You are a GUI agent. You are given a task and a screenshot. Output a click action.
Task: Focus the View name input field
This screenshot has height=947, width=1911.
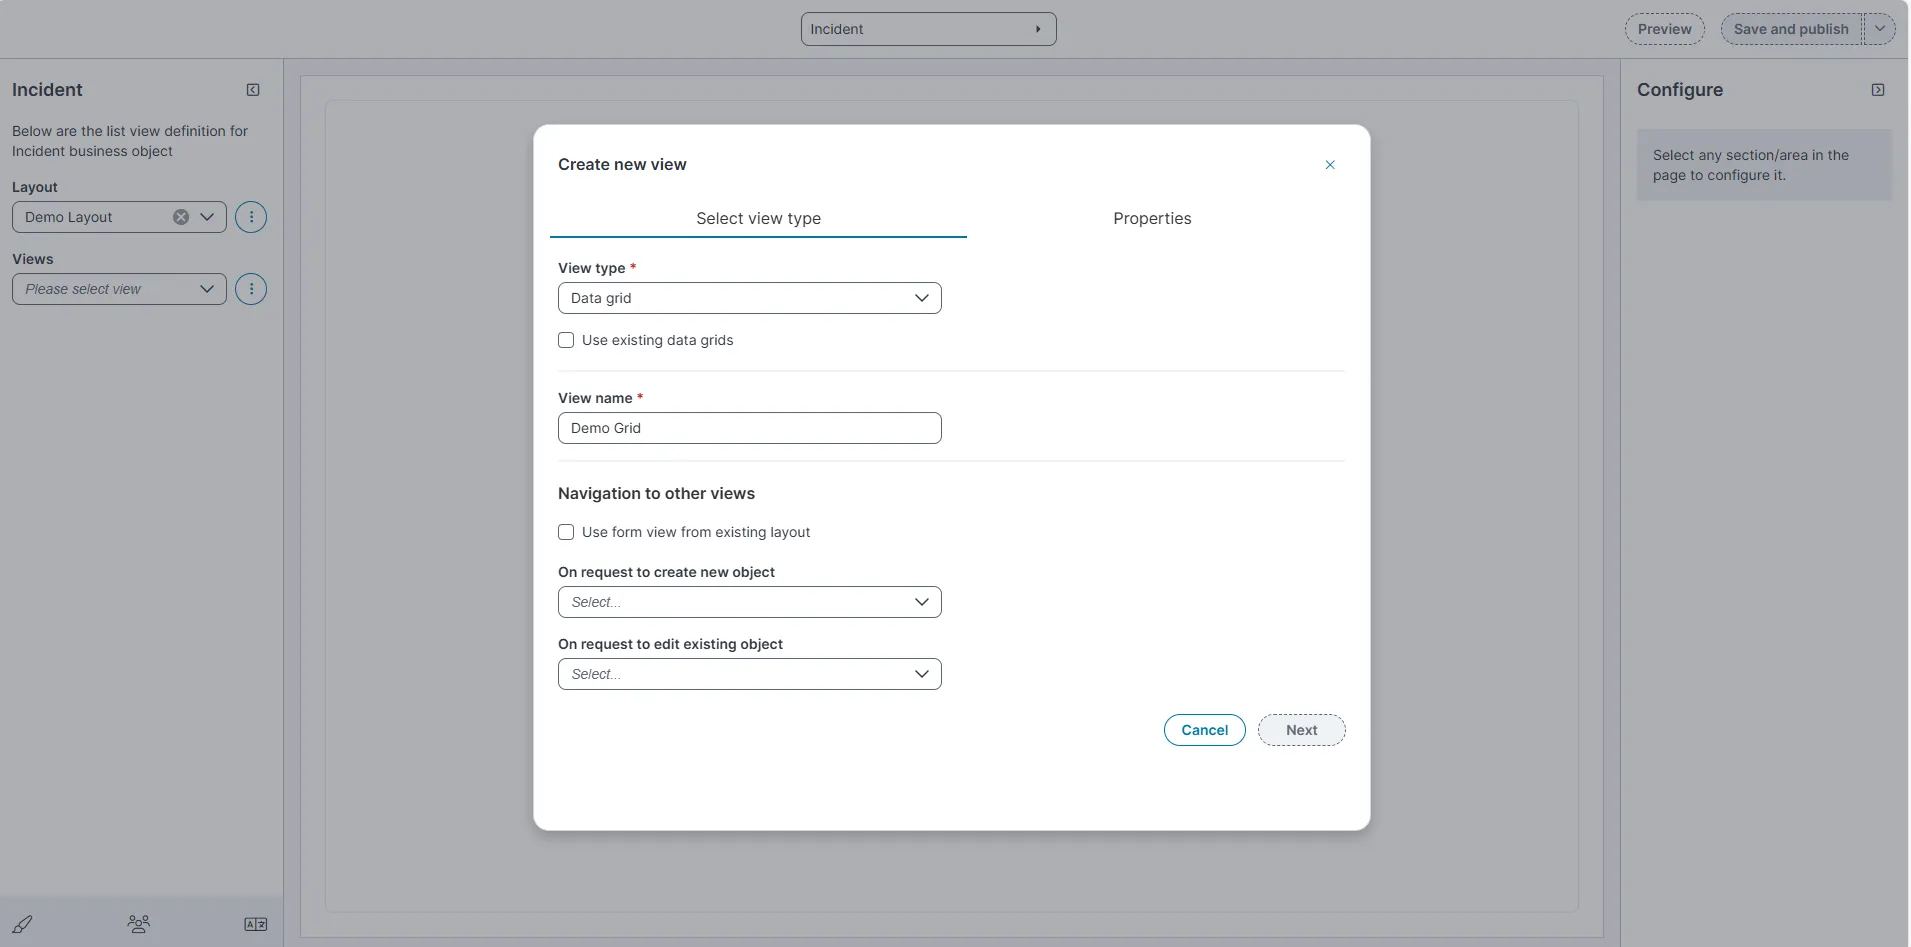pos(750,428)
